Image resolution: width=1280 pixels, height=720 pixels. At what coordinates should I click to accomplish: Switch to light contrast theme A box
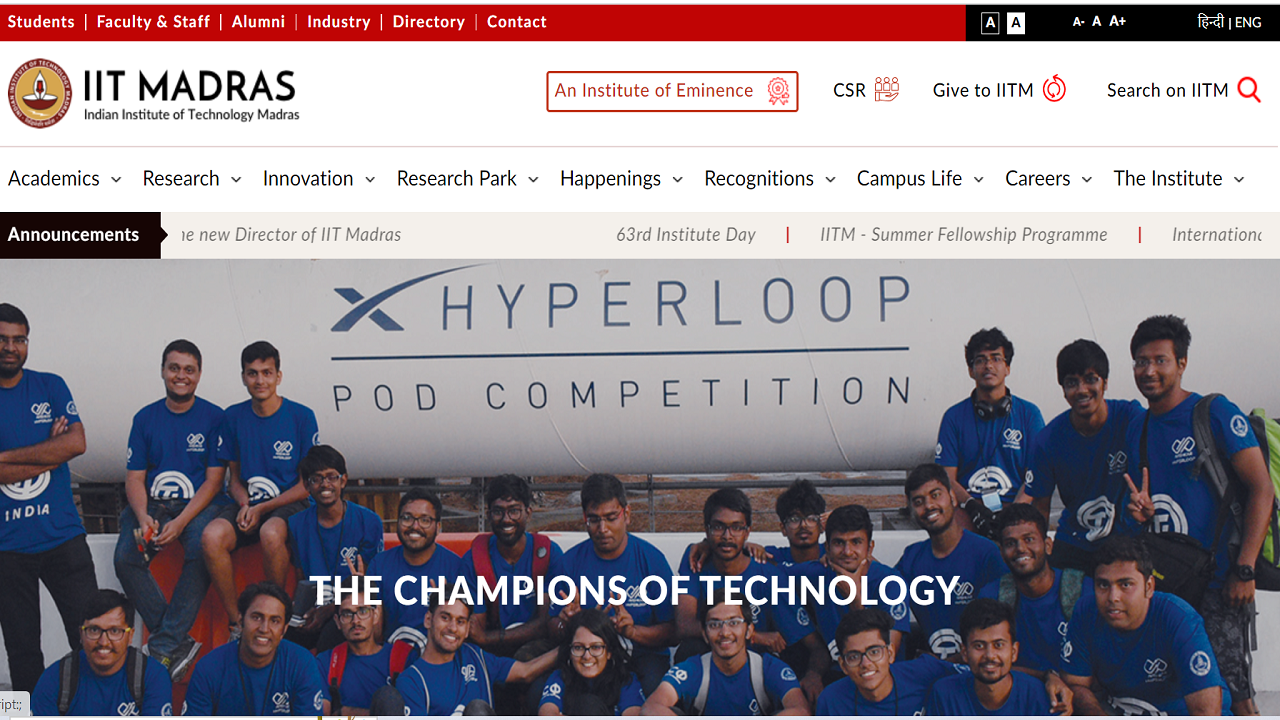tap(1016, 23)
